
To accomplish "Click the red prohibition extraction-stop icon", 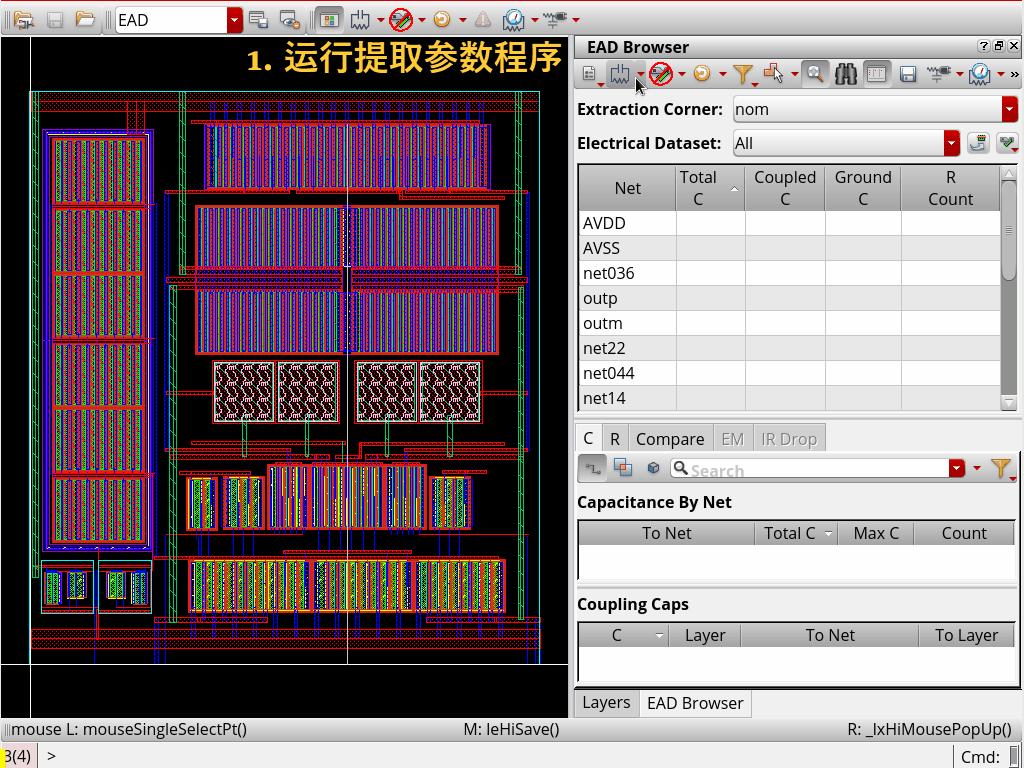I will tap(662, 73).
